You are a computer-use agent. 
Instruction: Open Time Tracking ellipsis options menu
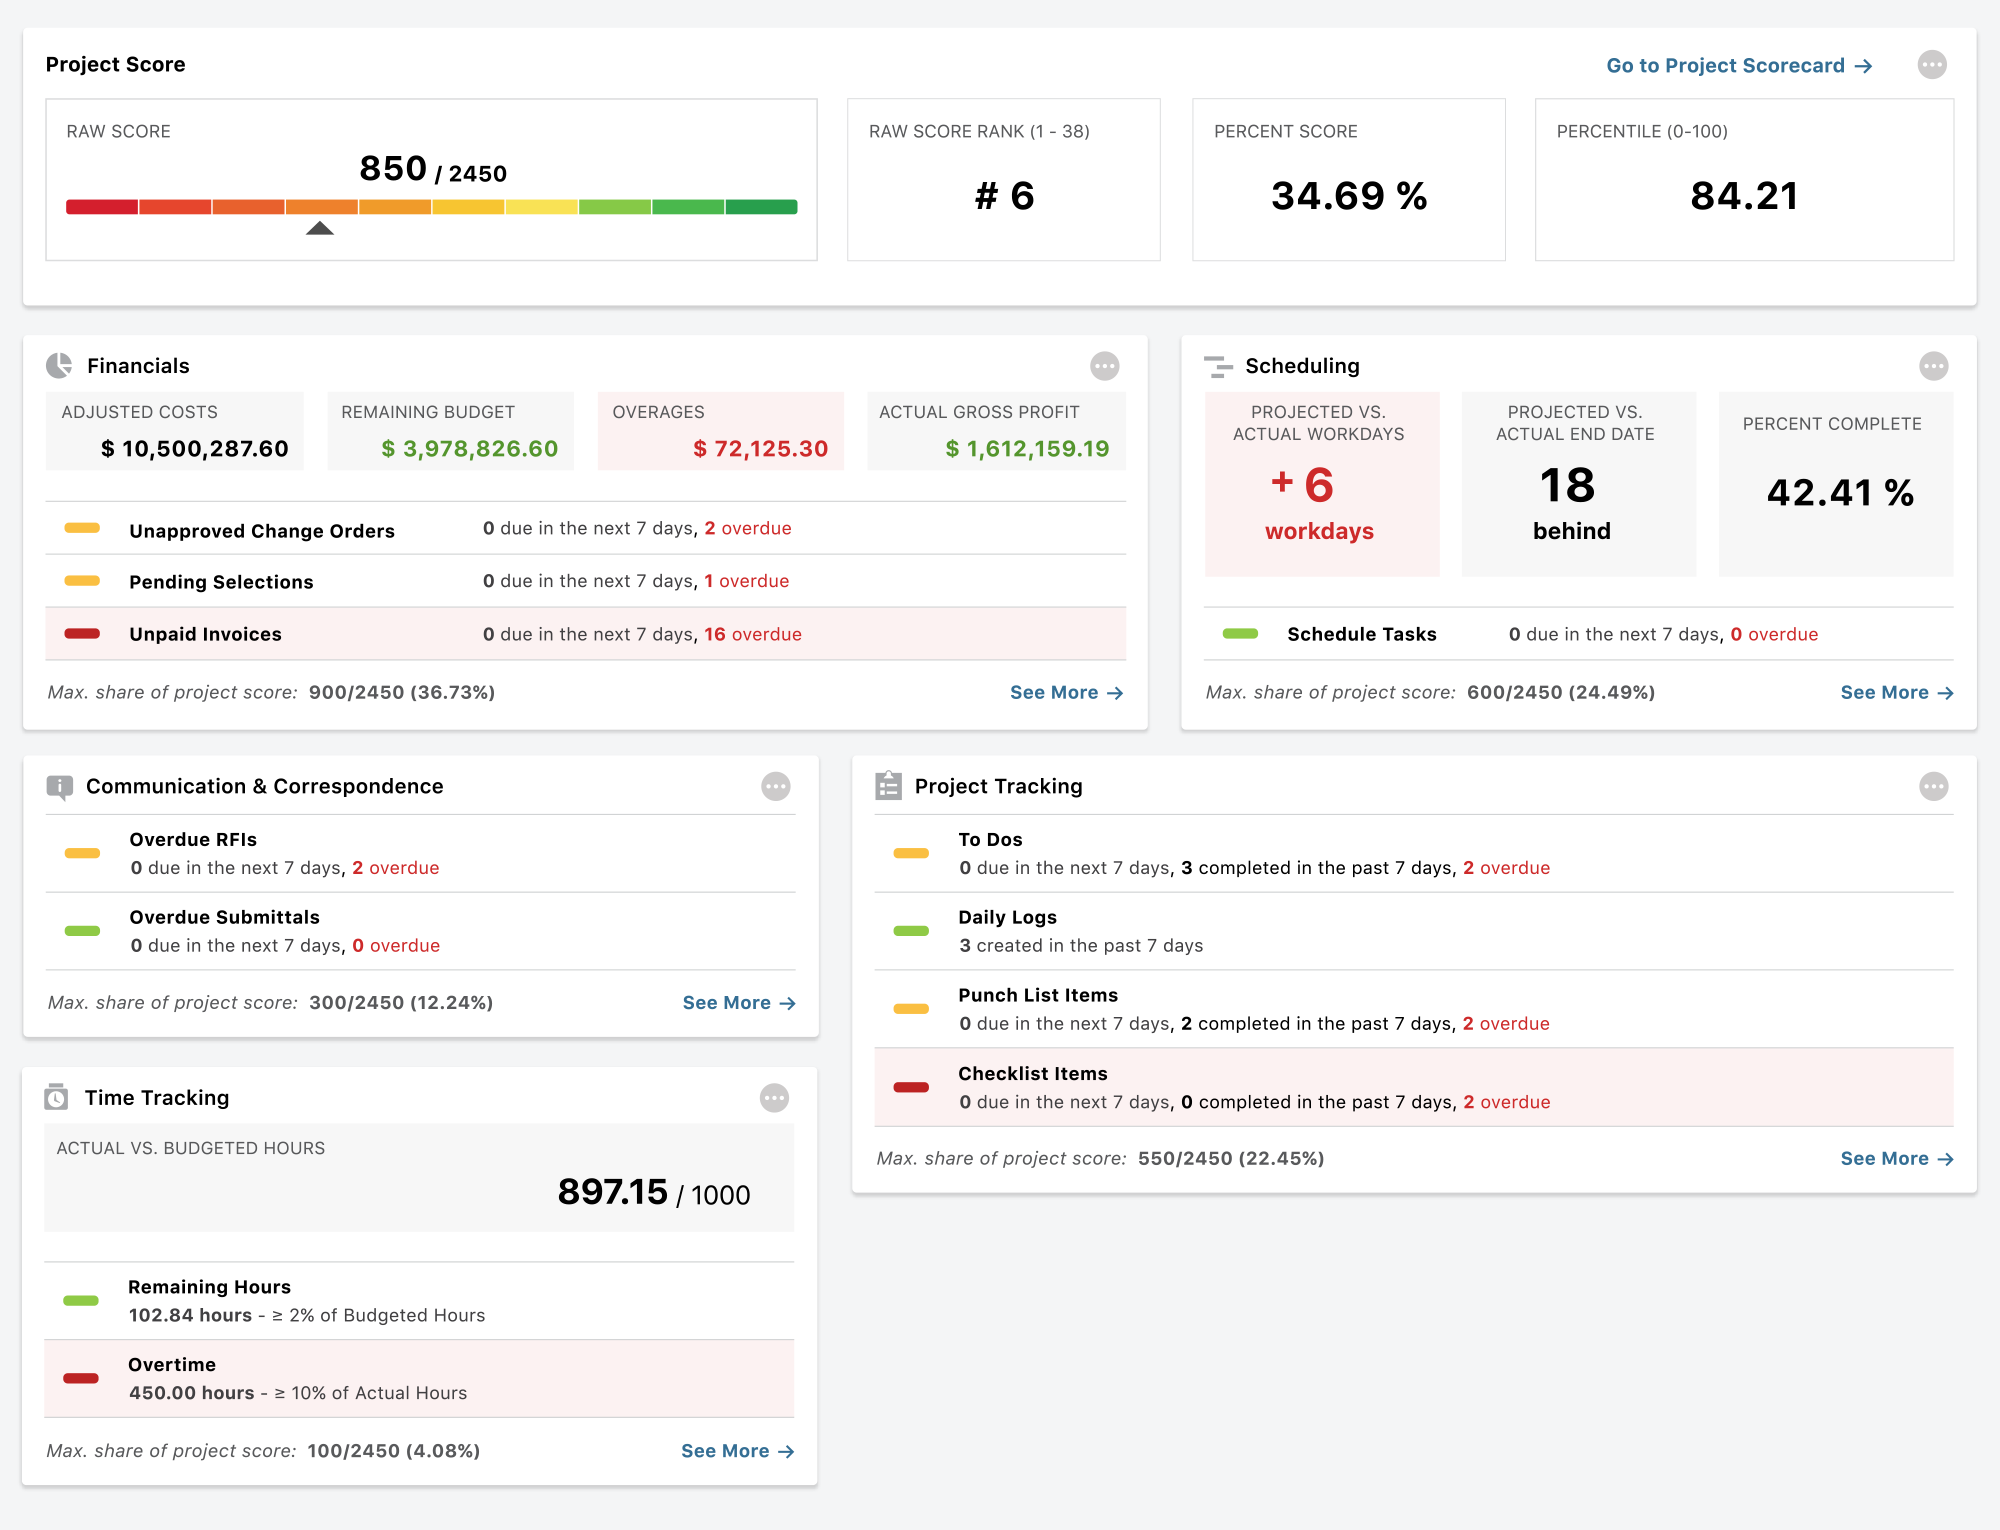[x=774, y=1098]
